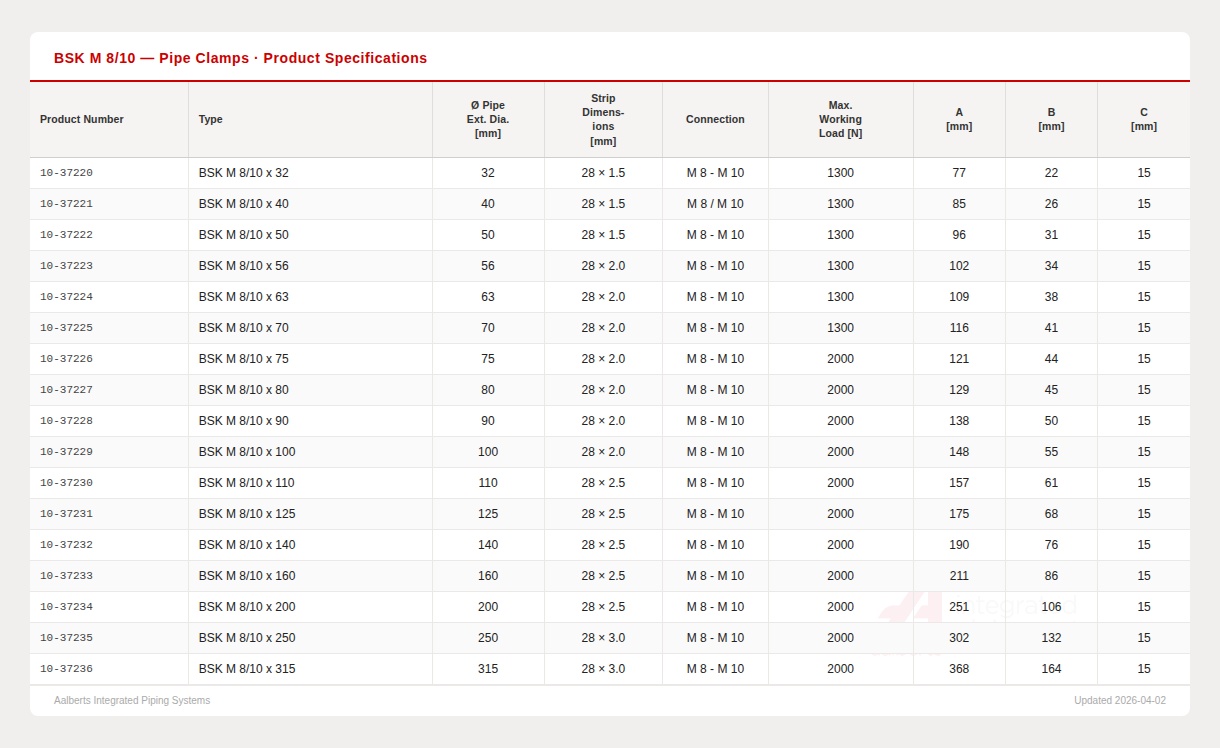Select the B [mm] column header
This screenshot has width=1220, height=748.
(x=1051, y=119)
